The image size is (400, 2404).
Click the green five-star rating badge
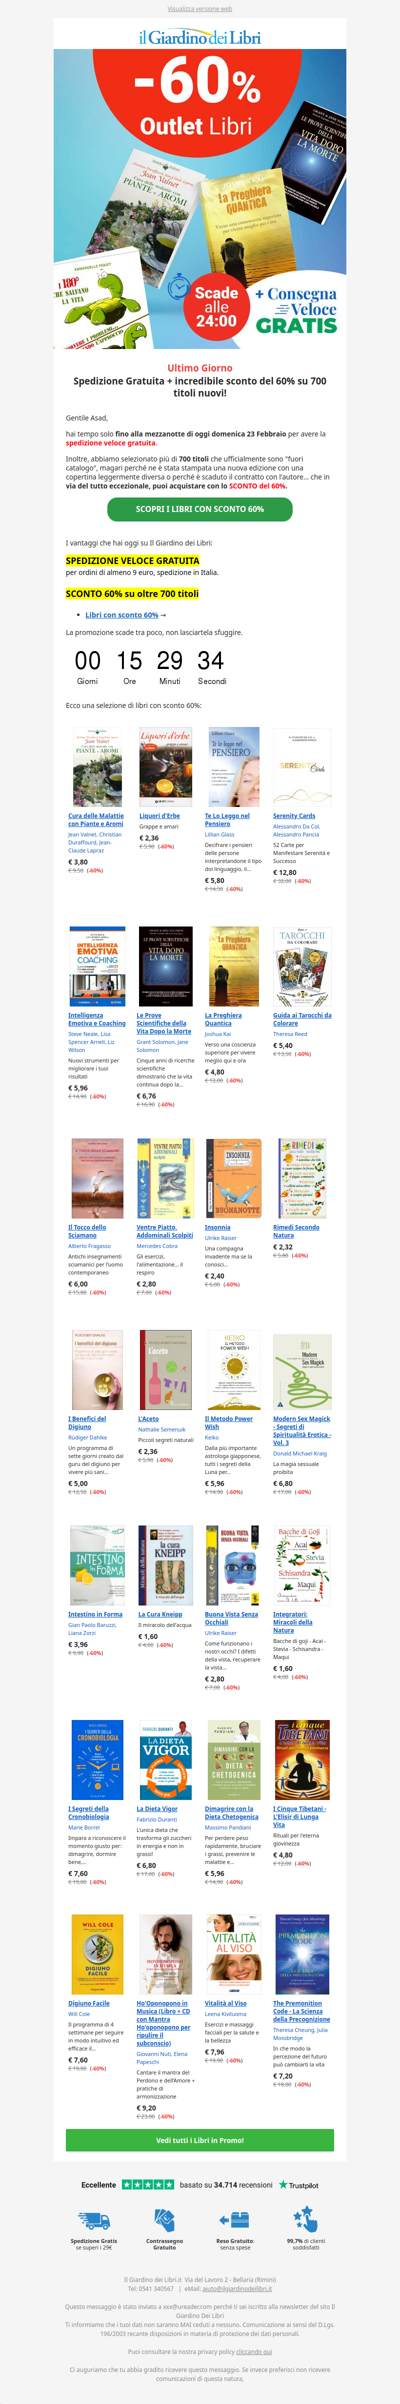148,2185
